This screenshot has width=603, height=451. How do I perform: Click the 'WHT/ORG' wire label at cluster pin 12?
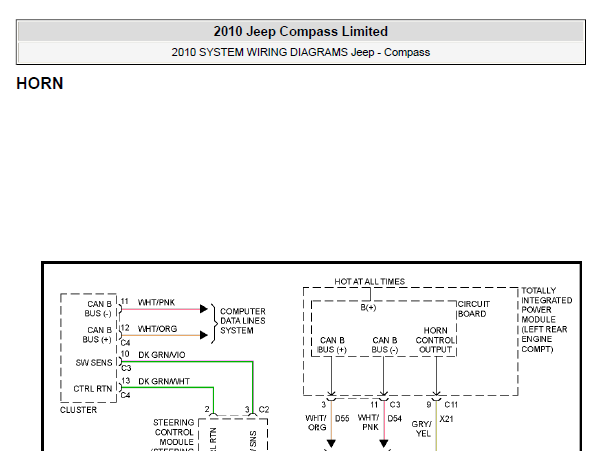point(157,329)
